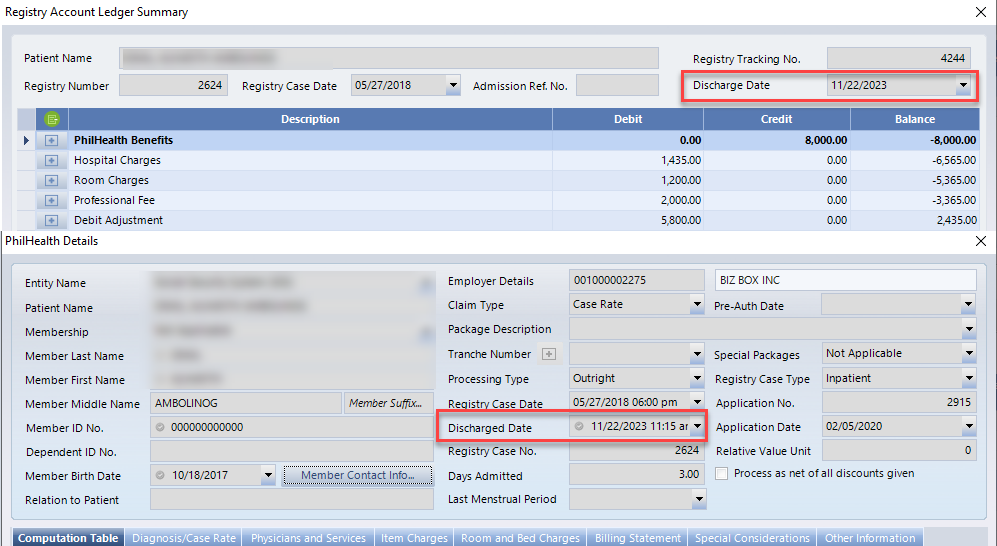Enable Process as net of all discounts
This screenshot has height=546, width=997.
(722, 474)
